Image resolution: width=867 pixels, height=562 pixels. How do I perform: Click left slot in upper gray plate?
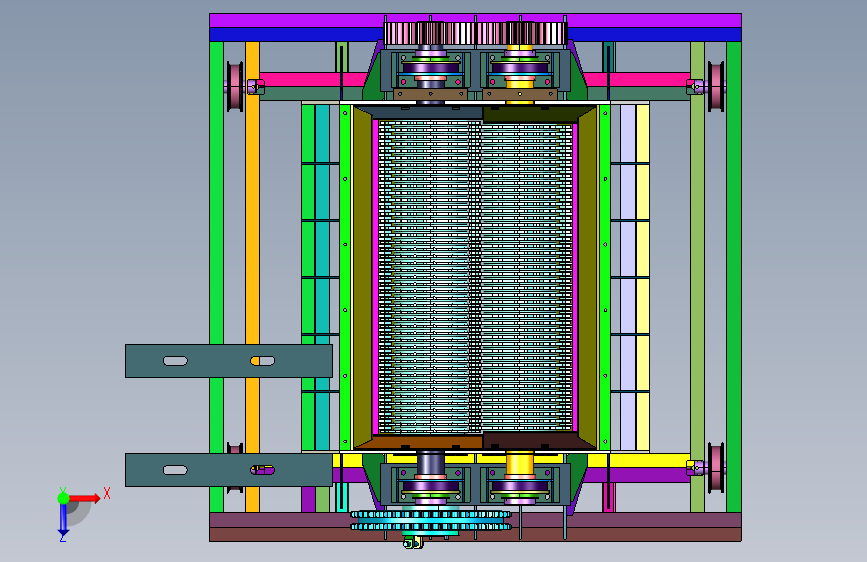(175, 361)
